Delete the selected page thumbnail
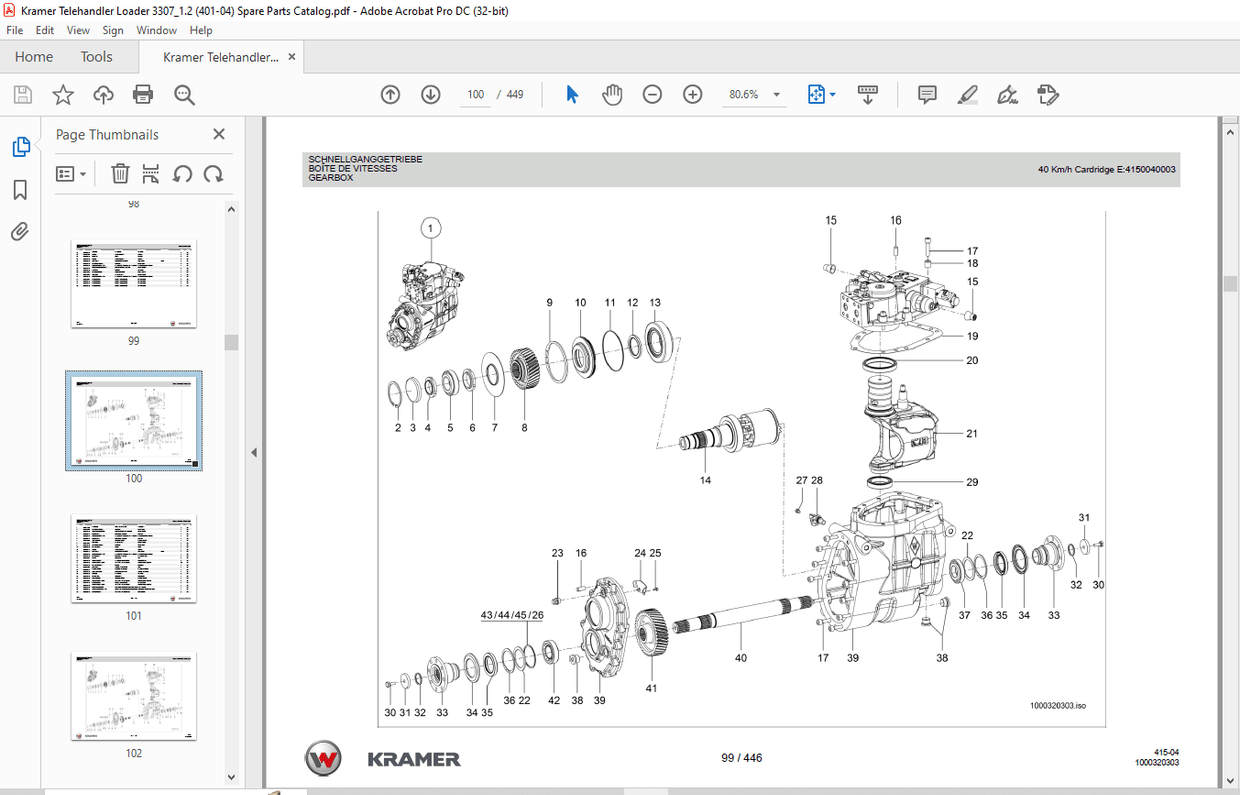1240x795 pixels. coord(120,173)
